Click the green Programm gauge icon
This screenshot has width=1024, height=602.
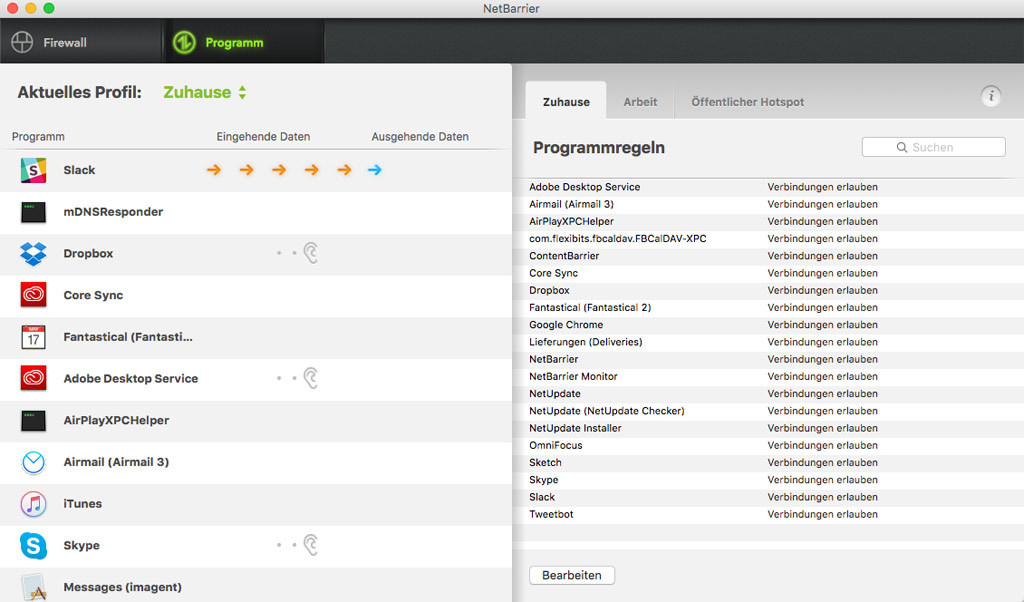point(184,42)
